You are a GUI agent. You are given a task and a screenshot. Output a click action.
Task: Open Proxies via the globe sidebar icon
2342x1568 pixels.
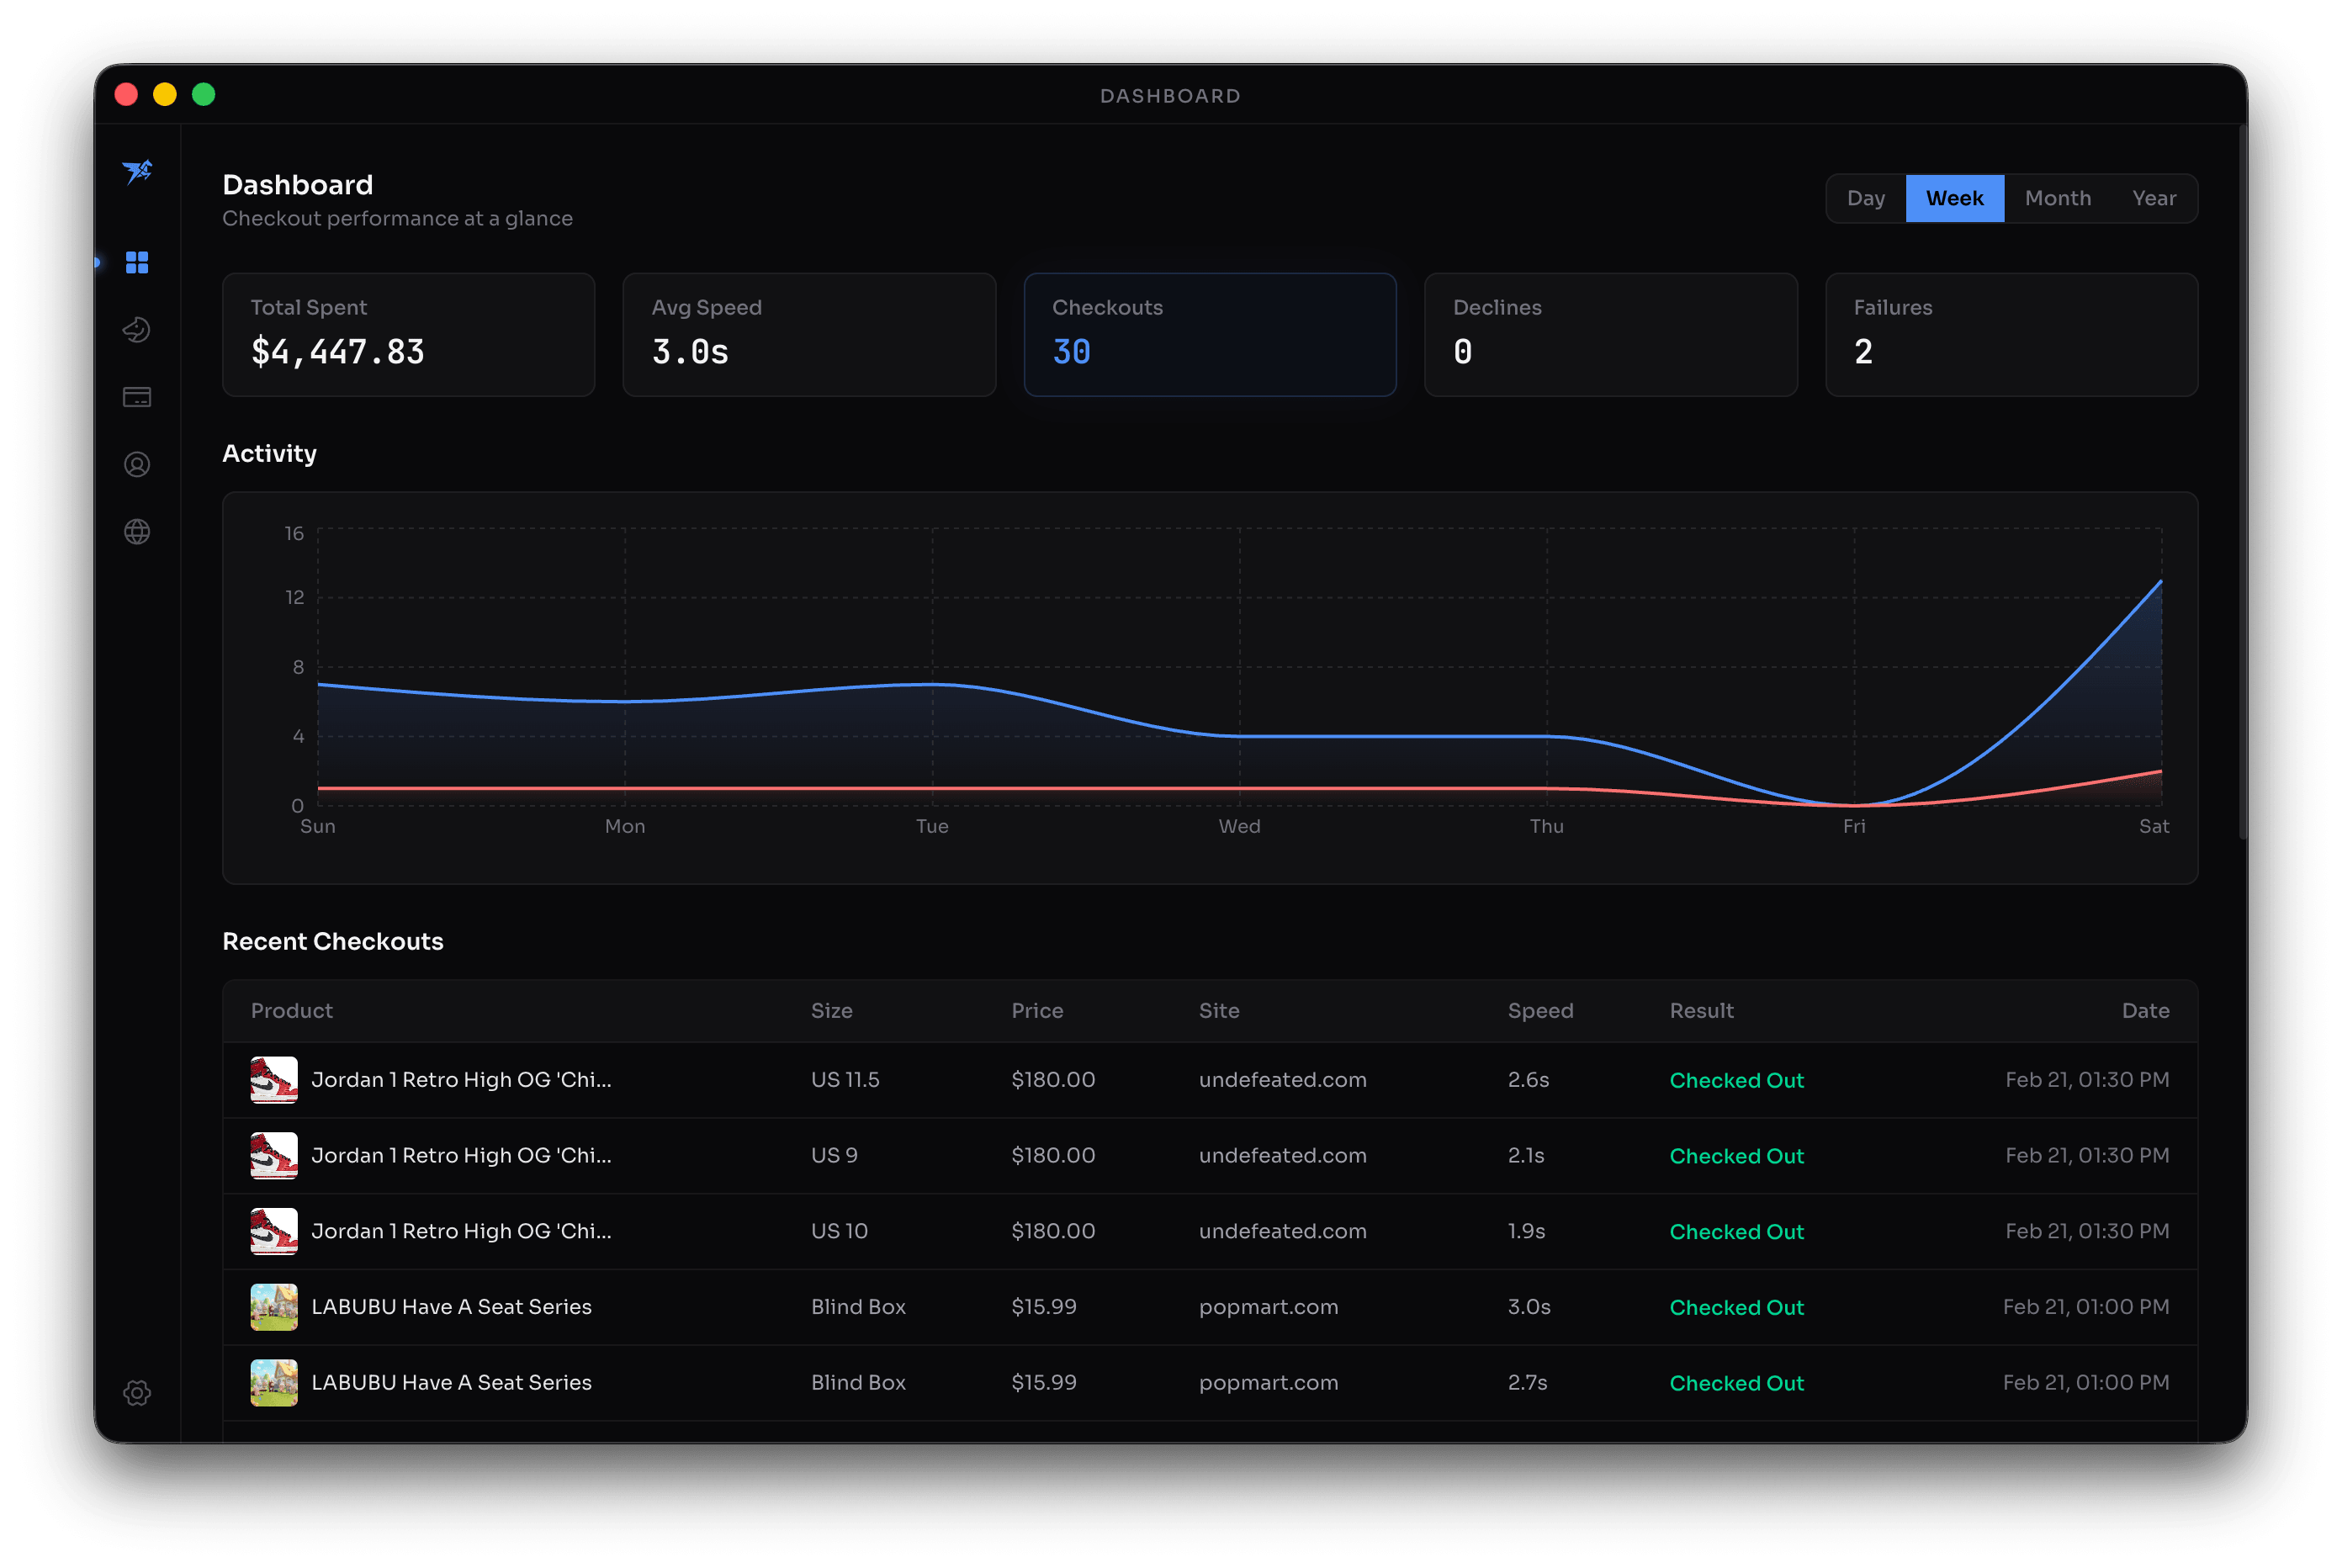137,531
